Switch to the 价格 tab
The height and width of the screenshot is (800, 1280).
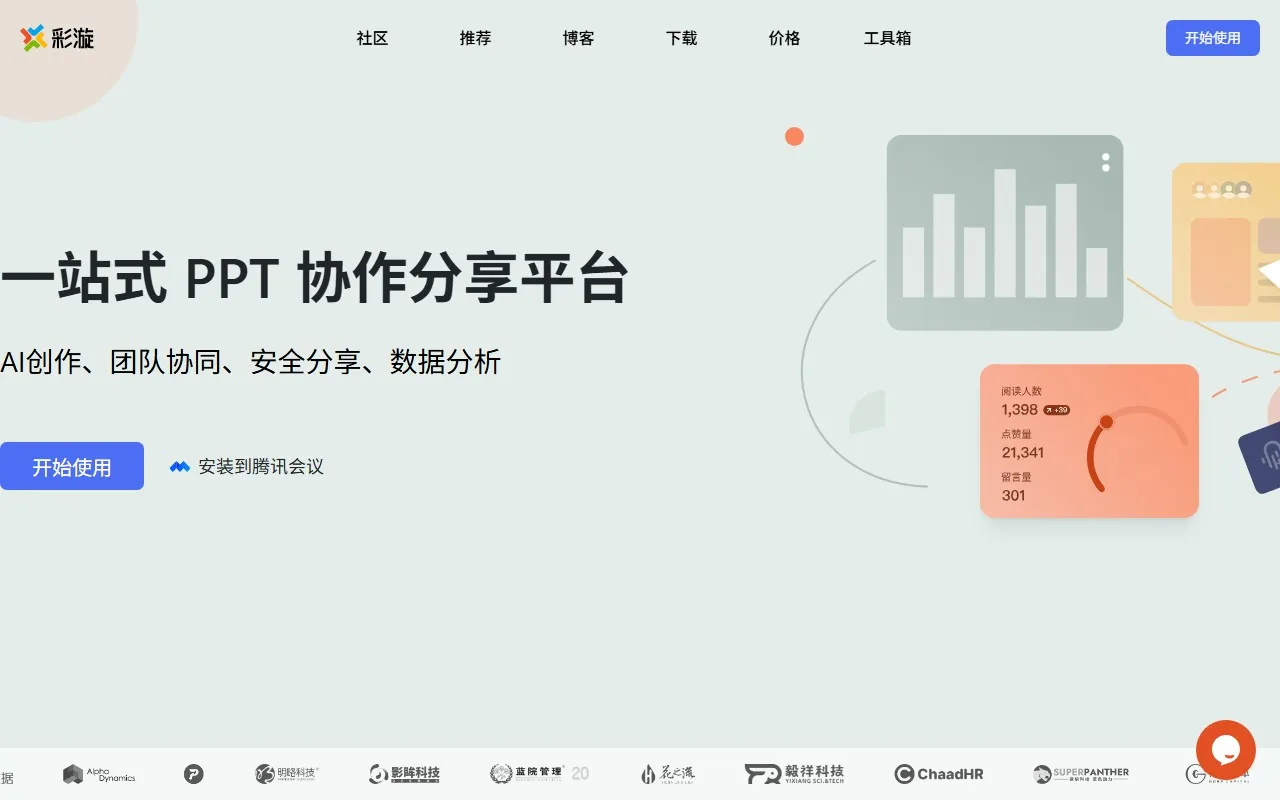click(x=784, y=38)
